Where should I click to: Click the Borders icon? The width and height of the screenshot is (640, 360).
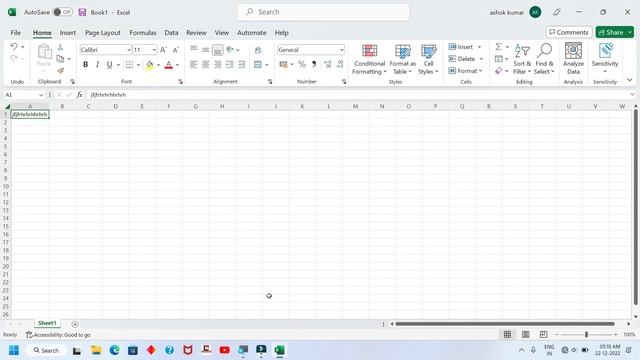129,64
